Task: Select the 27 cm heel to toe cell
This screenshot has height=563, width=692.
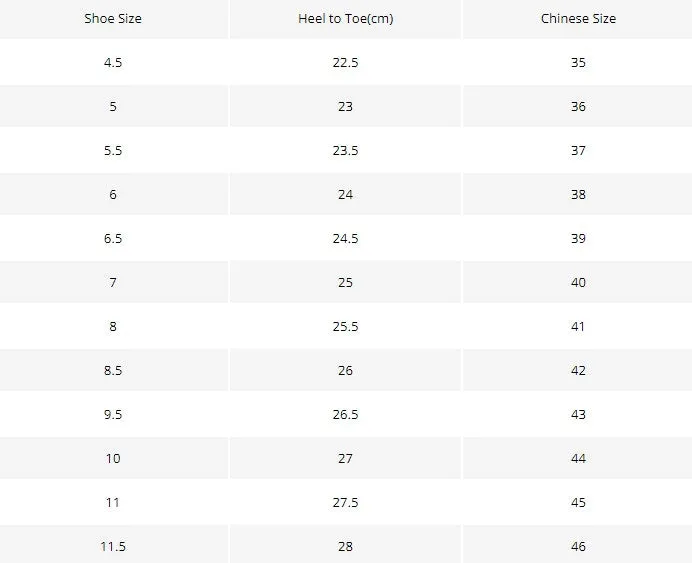Action: point(345,458)
